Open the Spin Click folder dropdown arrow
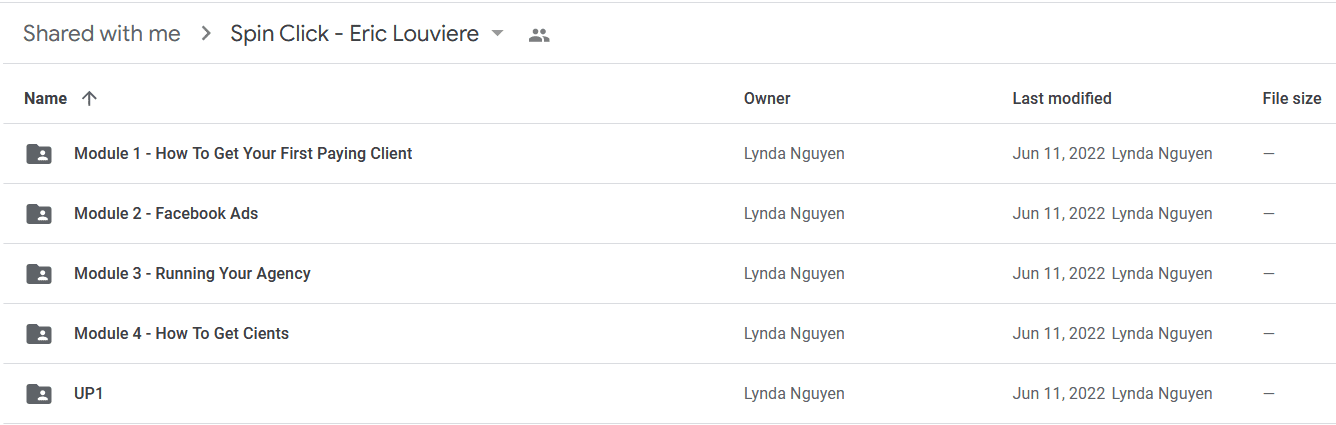The width and height of the screenshot is (1336, 425). pos(497,34)
